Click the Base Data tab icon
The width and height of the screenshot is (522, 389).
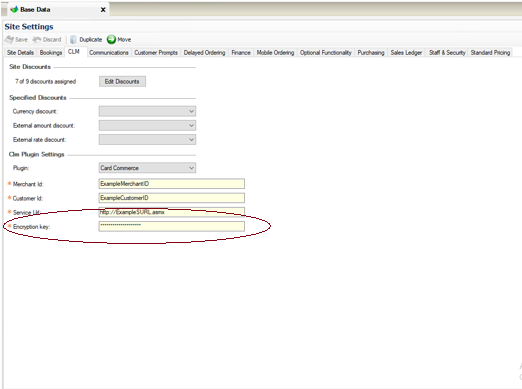point(14,10)
